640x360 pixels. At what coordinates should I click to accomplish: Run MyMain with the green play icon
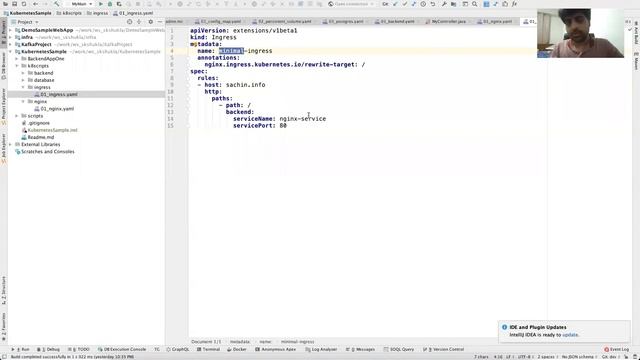coord(101,4)
